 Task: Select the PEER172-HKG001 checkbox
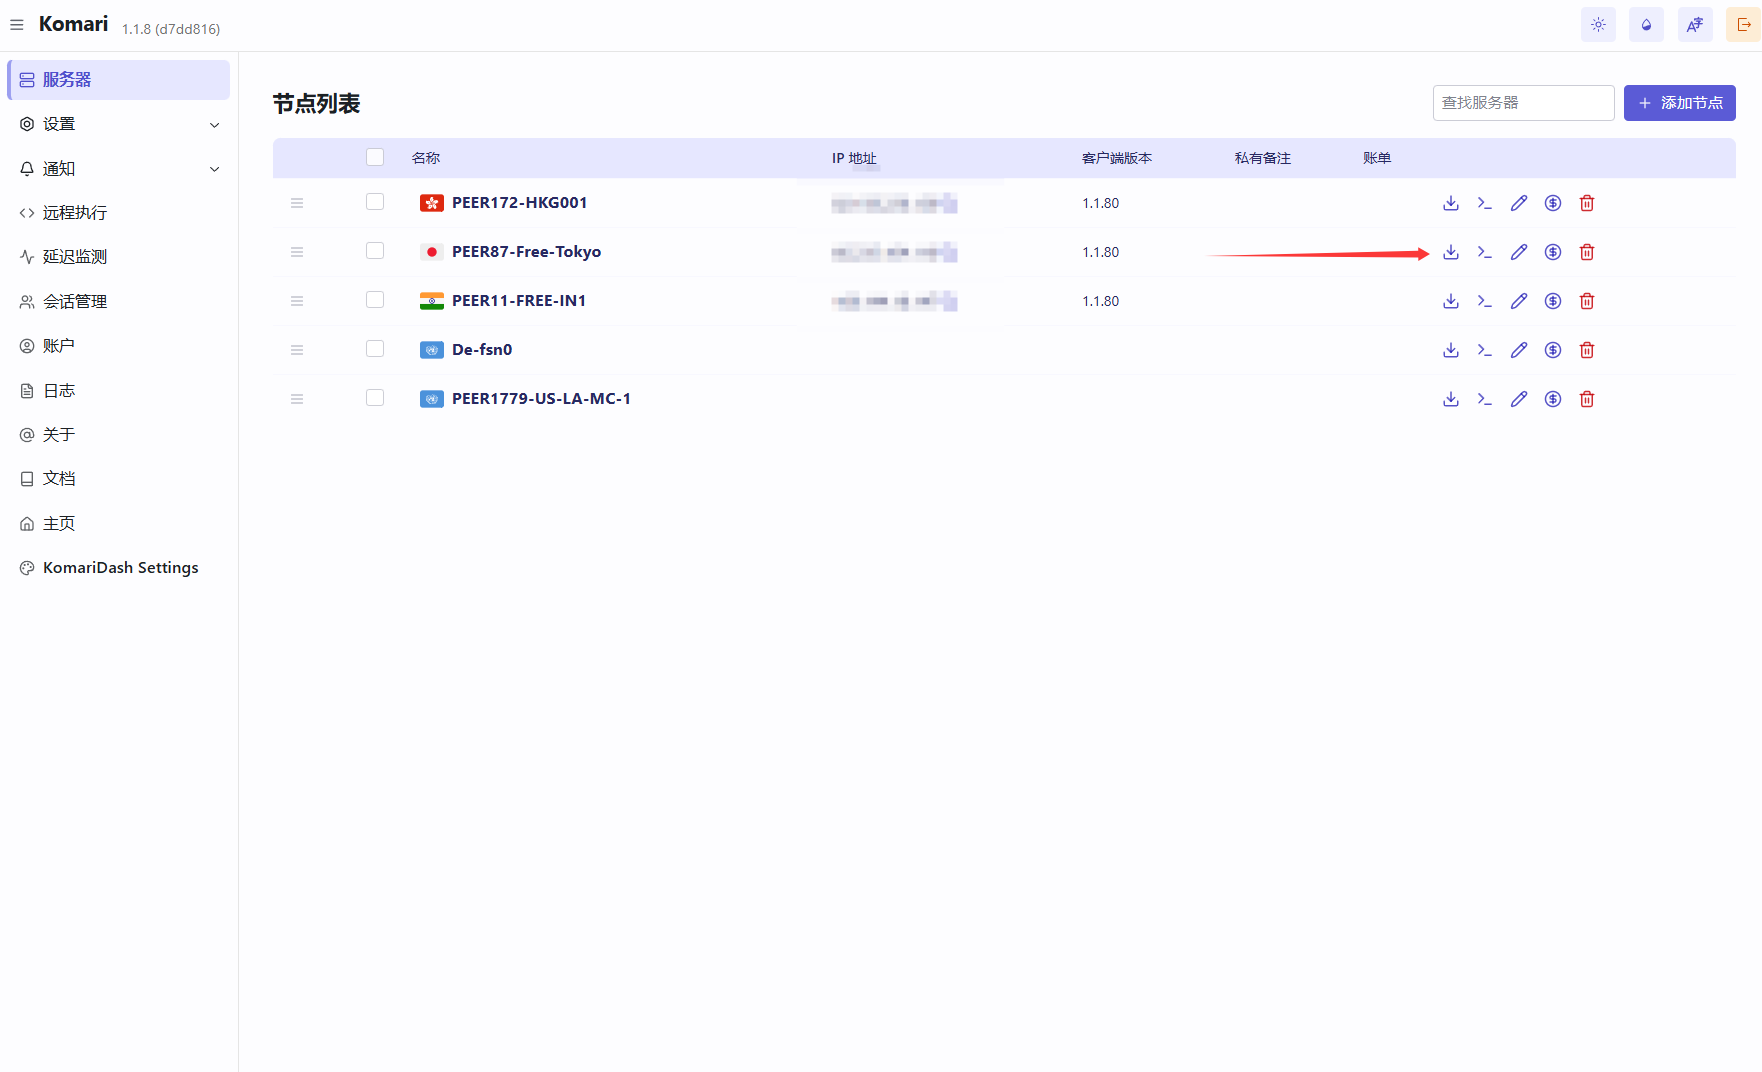[x=375, y=202]
